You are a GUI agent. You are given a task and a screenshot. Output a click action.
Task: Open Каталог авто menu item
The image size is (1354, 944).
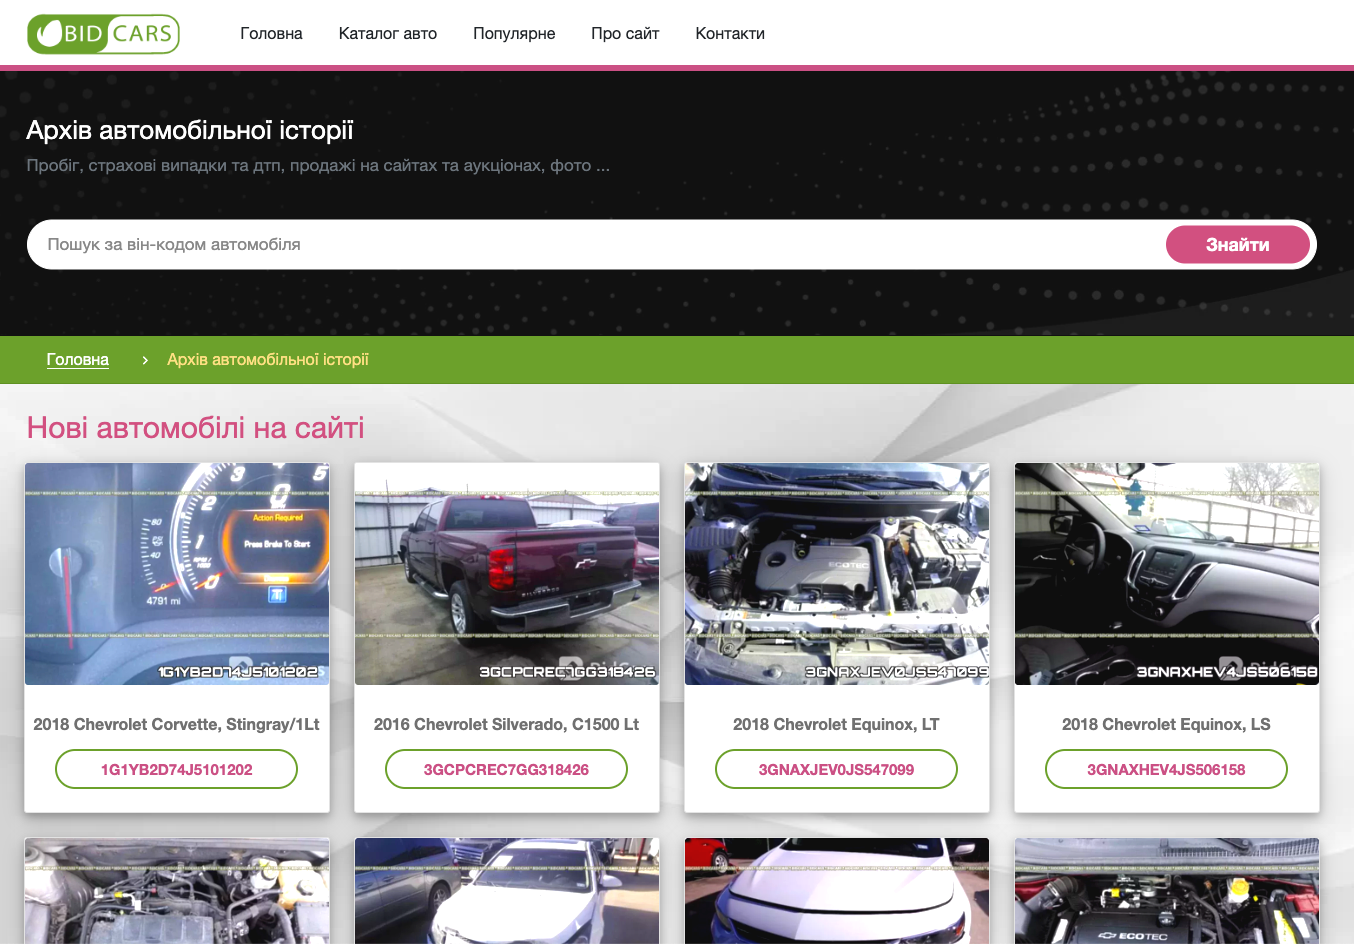(387, 33)
